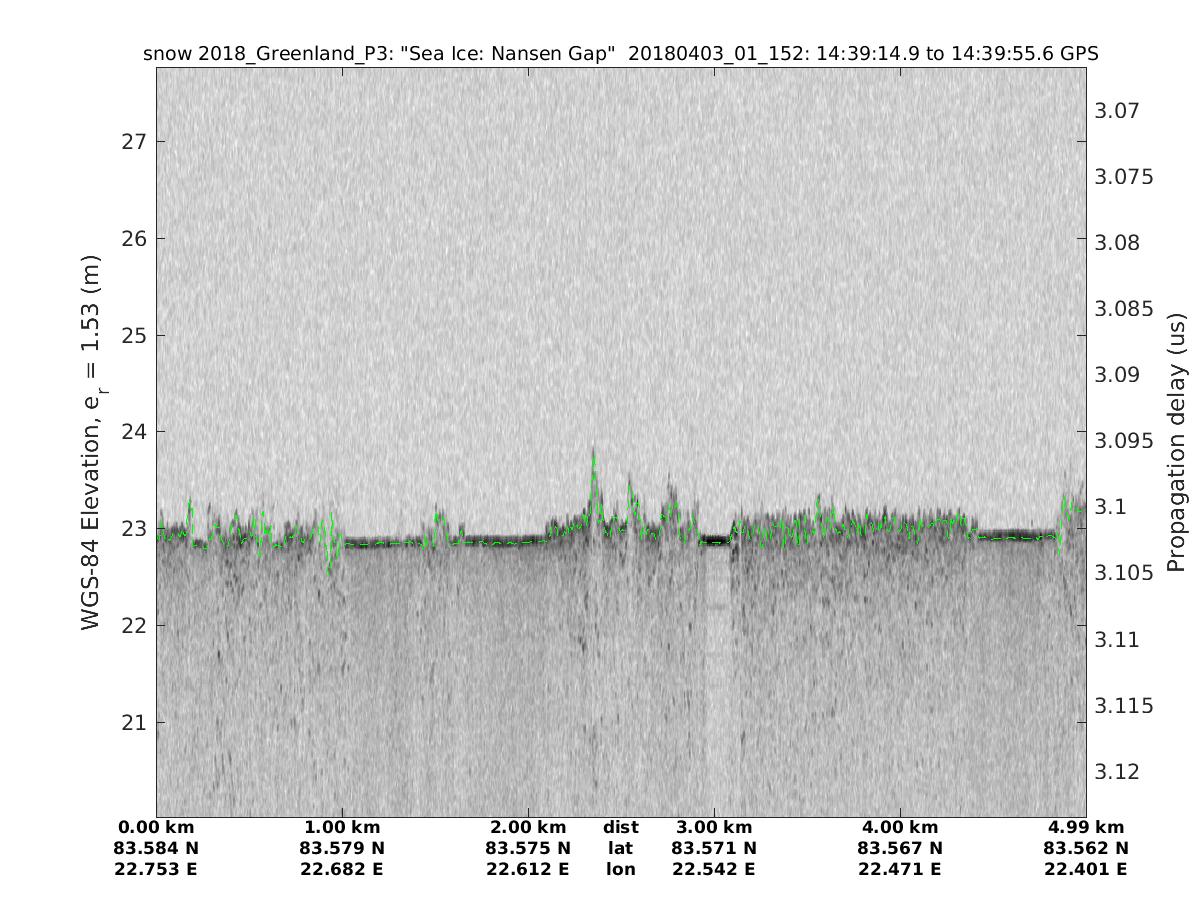Image resolution: width=1200 pixels, height=900 pixels.
Task: Click the 'dist' legend text below plot
Action: coord(620,828)
